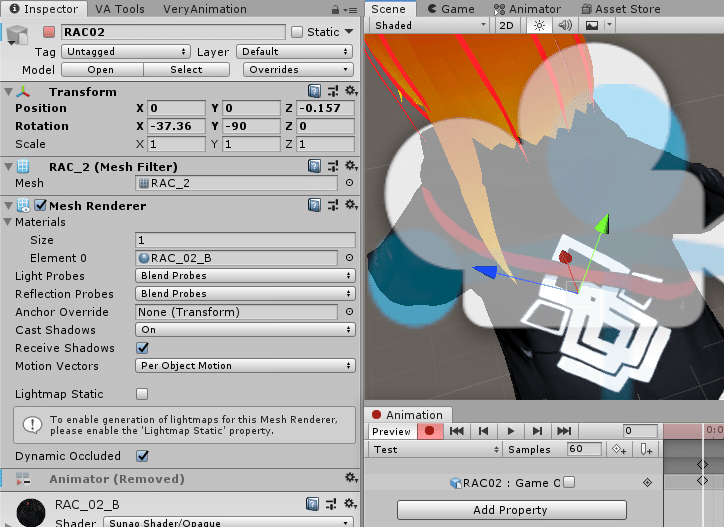The width and height of the screenshot is (724, 527).
Task: Pick Anchor Override object selector circle
Action: [350, 312]
